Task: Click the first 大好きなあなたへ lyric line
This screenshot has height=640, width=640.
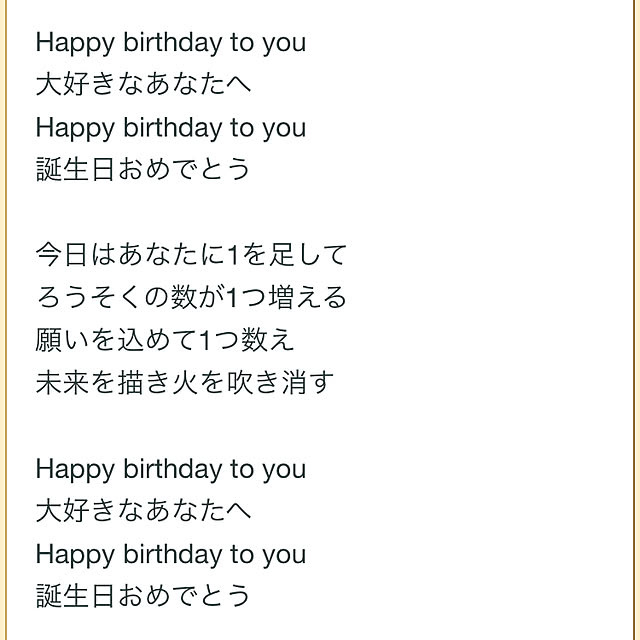Action: 143,84
